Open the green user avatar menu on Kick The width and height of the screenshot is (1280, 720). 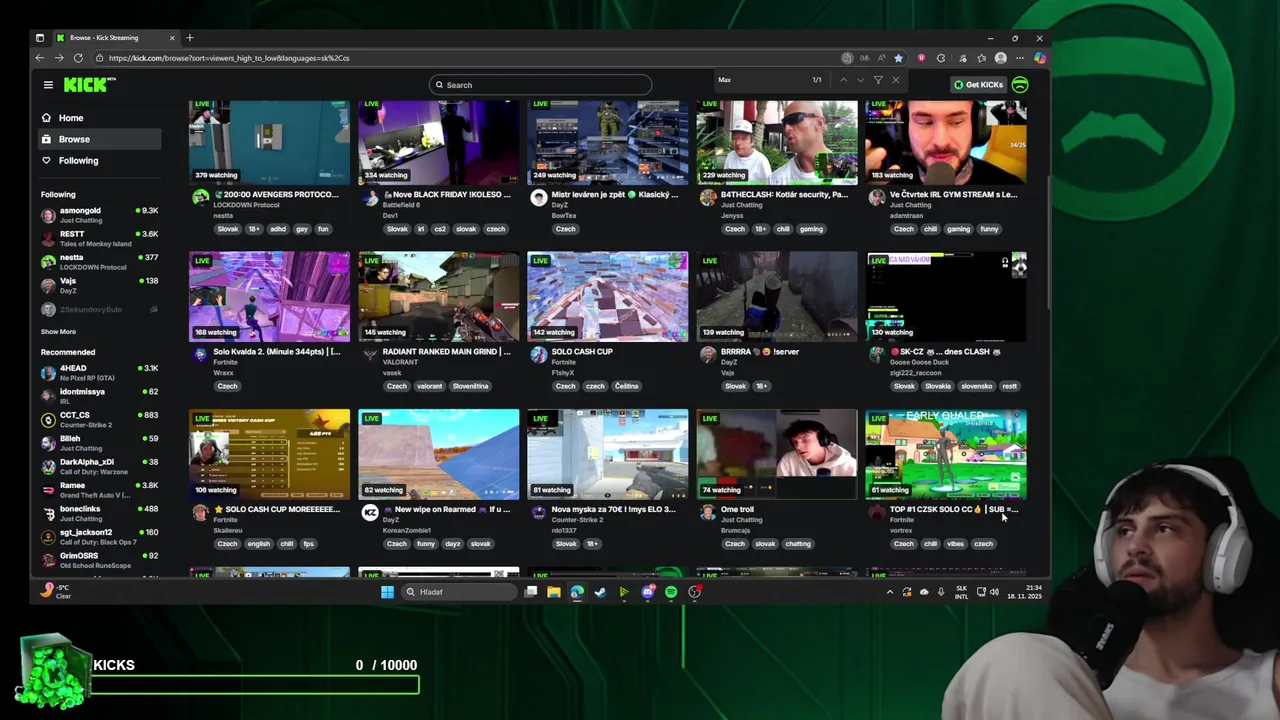1020,85
